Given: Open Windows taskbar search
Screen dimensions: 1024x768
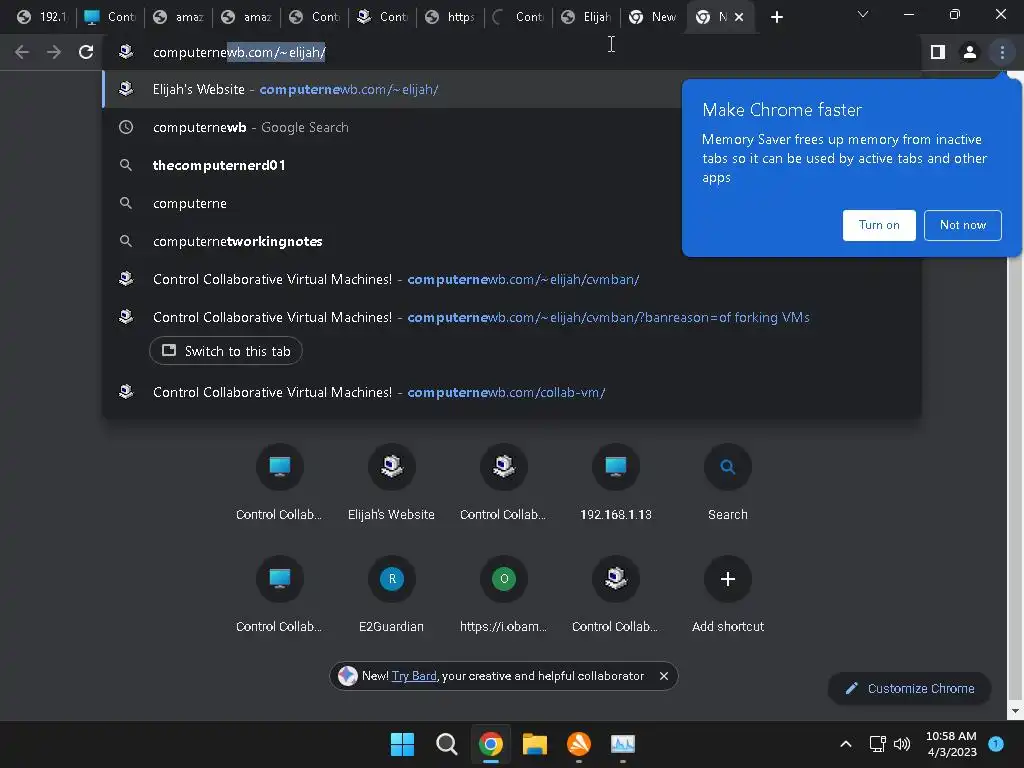Looking at the screenshot, I should click(x=447, y=744).
